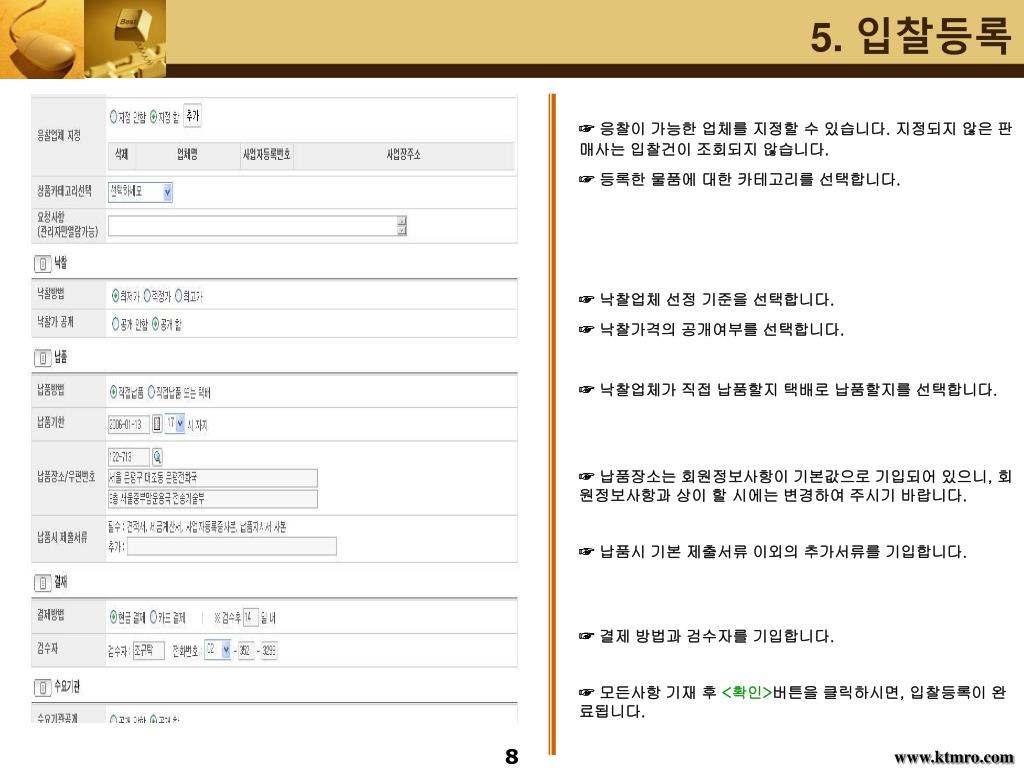Screen dimensions: 1024x768
Task: Click the slide title '5. 입찰등록'
Action: [911, 35]
